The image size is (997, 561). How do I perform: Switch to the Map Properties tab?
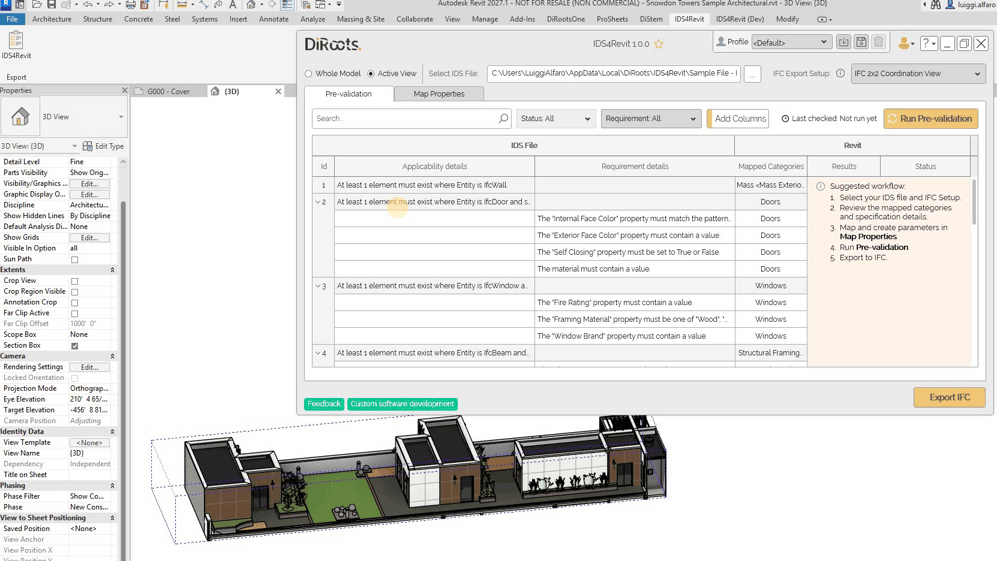[x=439, y=94]
